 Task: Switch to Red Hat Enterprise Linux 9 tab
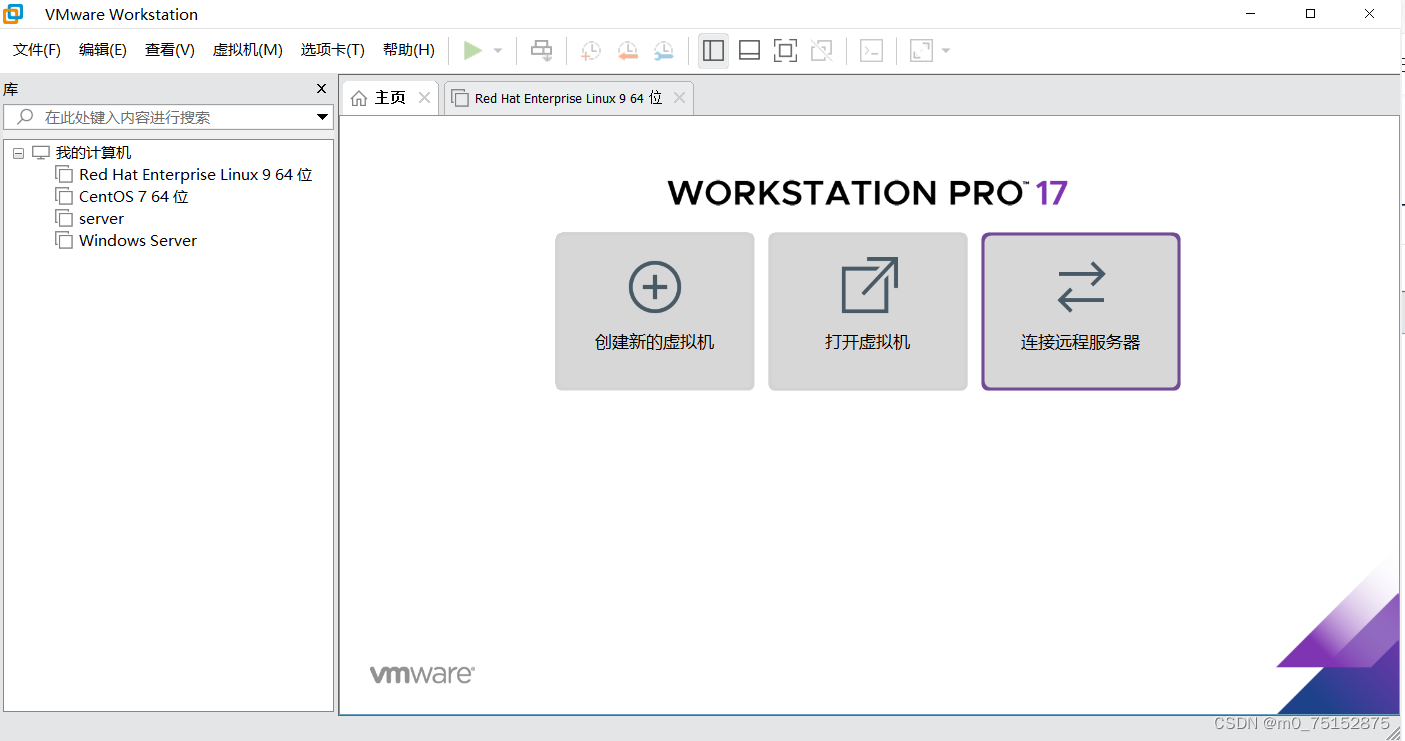click(568, 98)
